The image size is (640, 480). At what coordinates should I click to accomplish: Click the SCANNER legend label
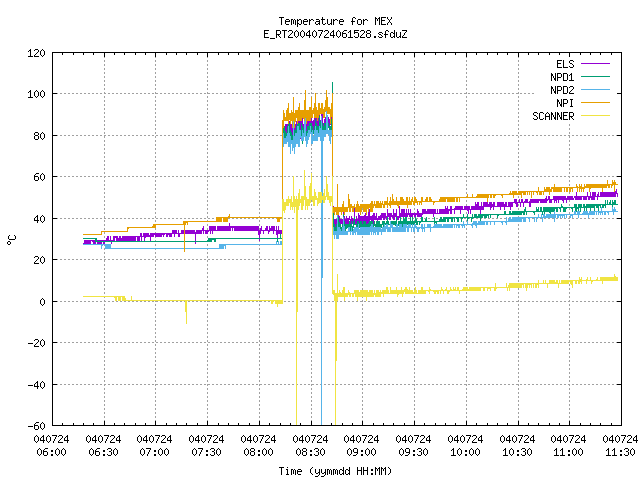(x=553, y=116)
